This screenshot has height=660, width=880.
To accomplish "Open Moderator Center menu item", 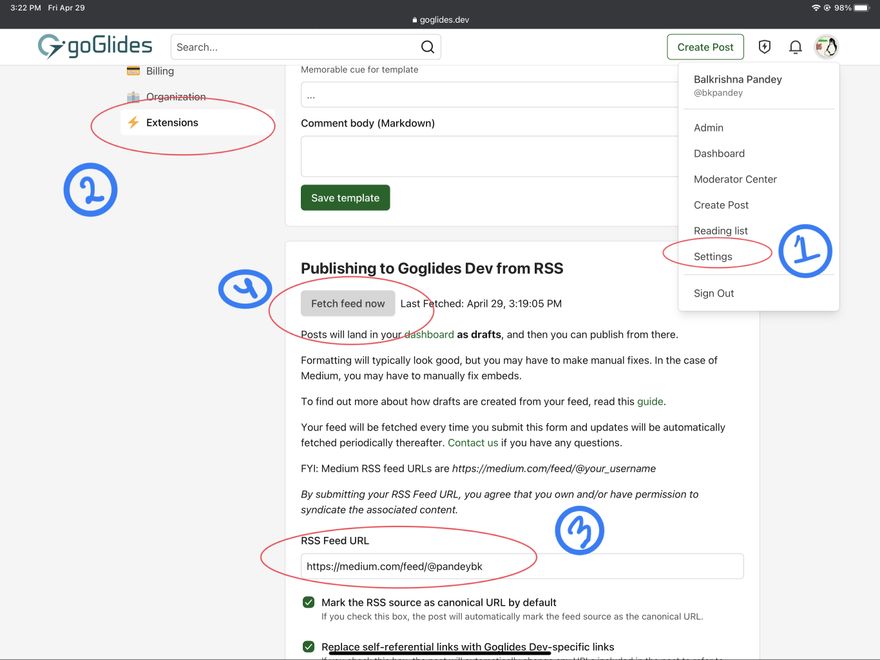I will [735, 180].
